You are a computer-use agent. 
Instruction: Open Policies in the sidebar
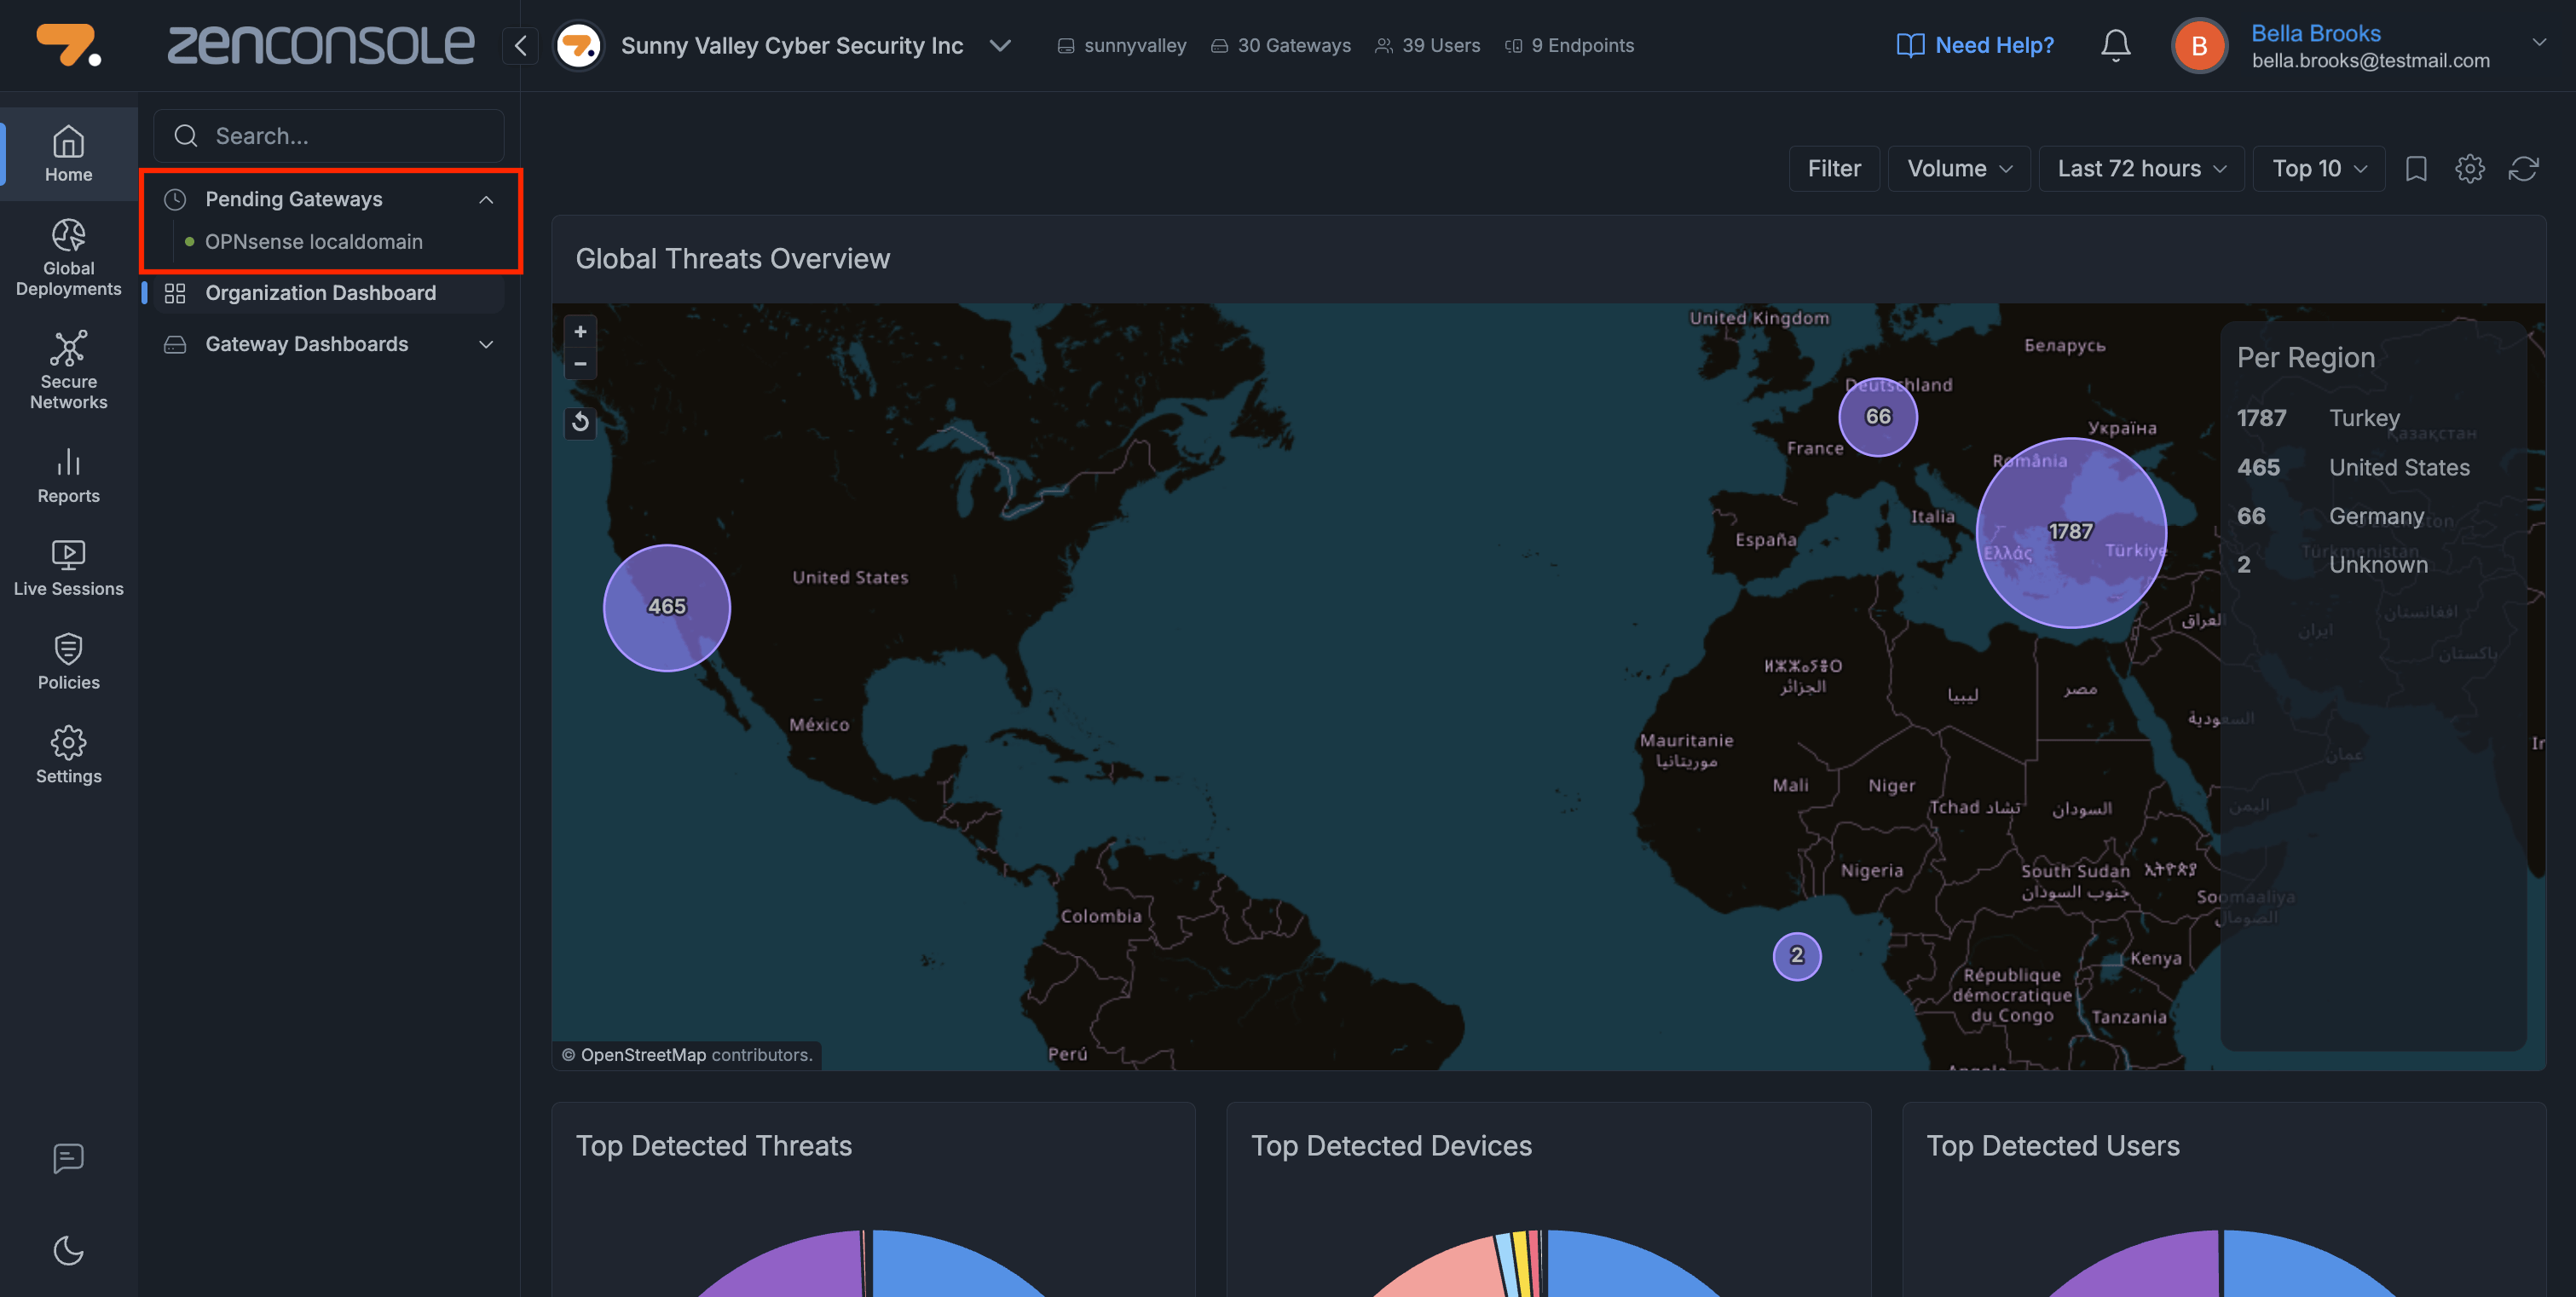pyautogui.click(x=68, y=662)
